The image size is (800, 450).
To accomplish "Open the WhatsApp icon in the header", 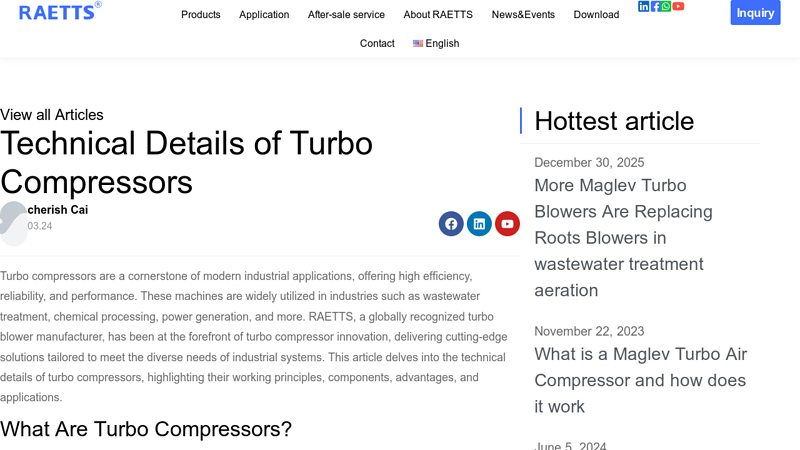I will (666, 6).
